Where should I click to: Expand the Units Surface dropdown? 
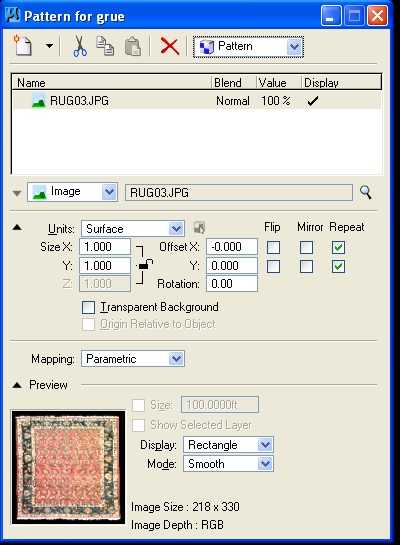(x=133, y=229)
